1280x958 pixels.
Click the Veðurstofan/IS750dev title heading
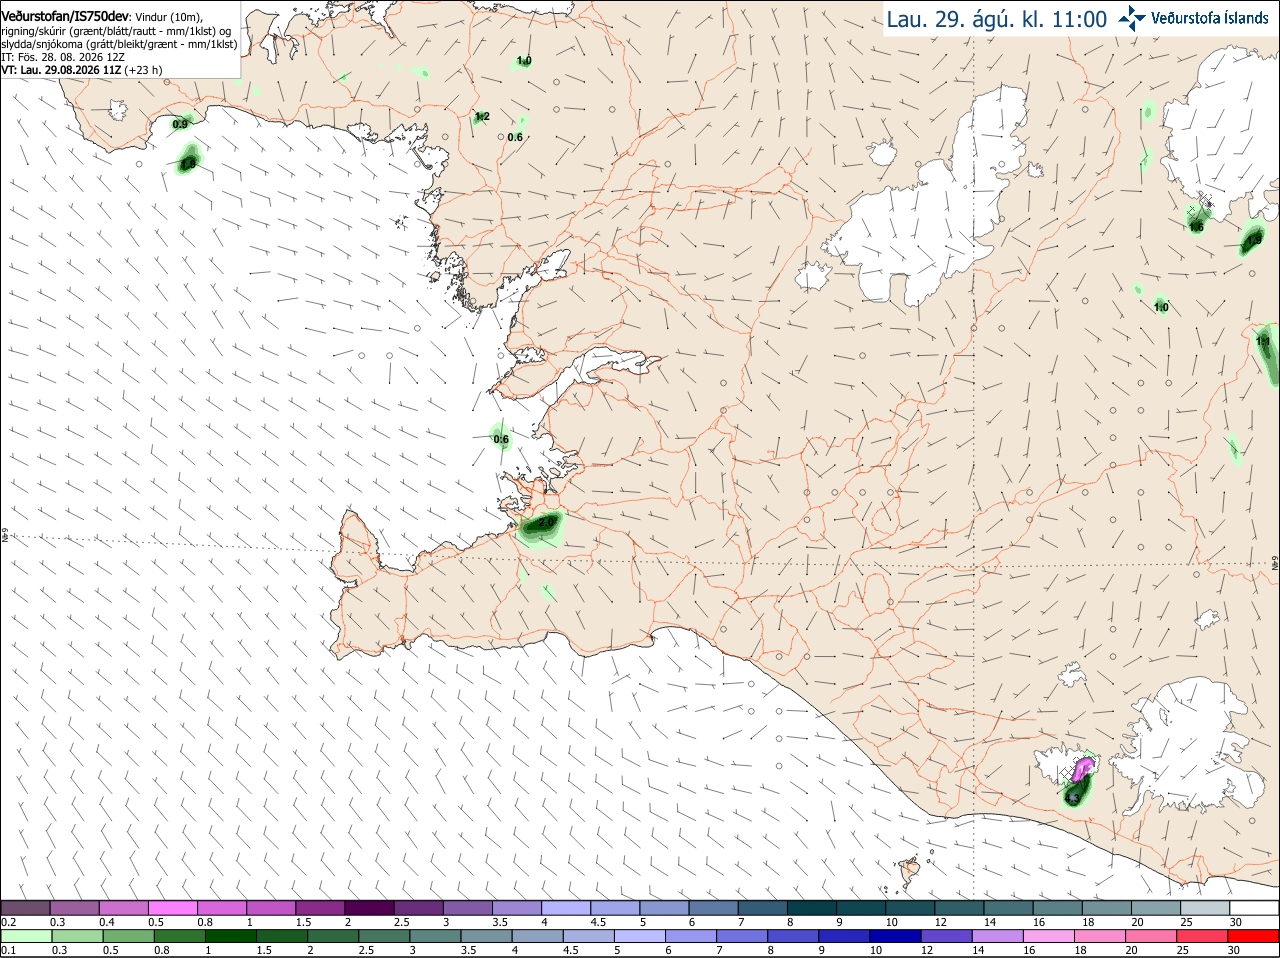pyautogui.click(x=65, y=16)
